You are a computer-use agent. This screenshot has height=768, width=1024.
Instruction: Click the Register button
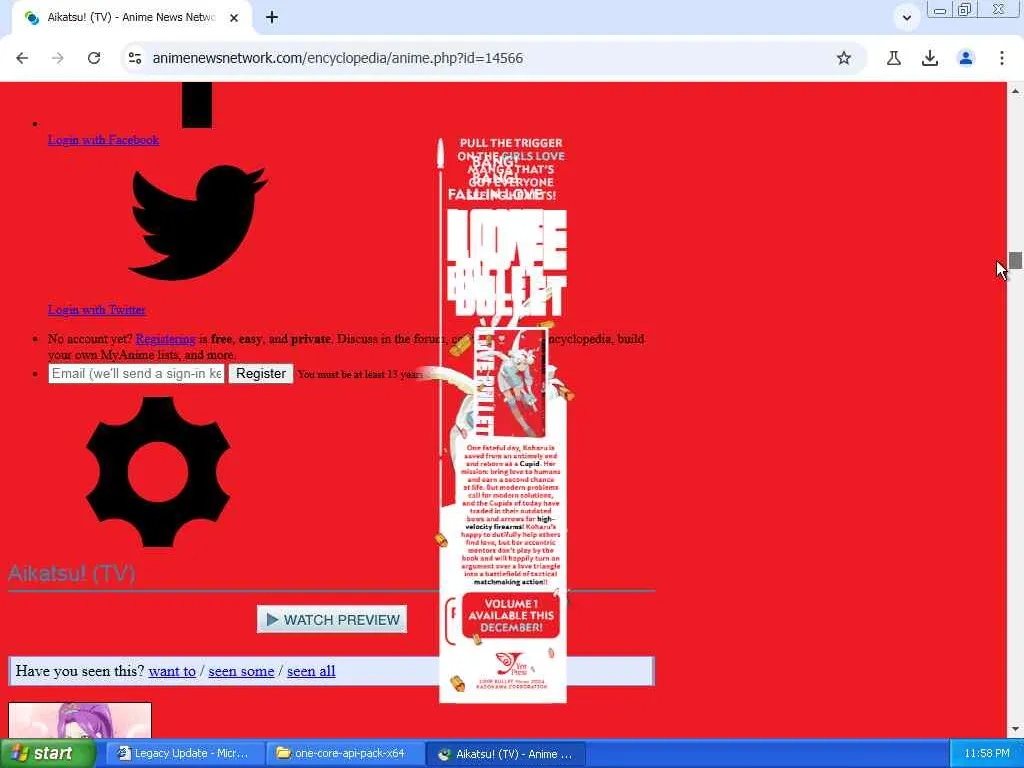coord(261,374)
